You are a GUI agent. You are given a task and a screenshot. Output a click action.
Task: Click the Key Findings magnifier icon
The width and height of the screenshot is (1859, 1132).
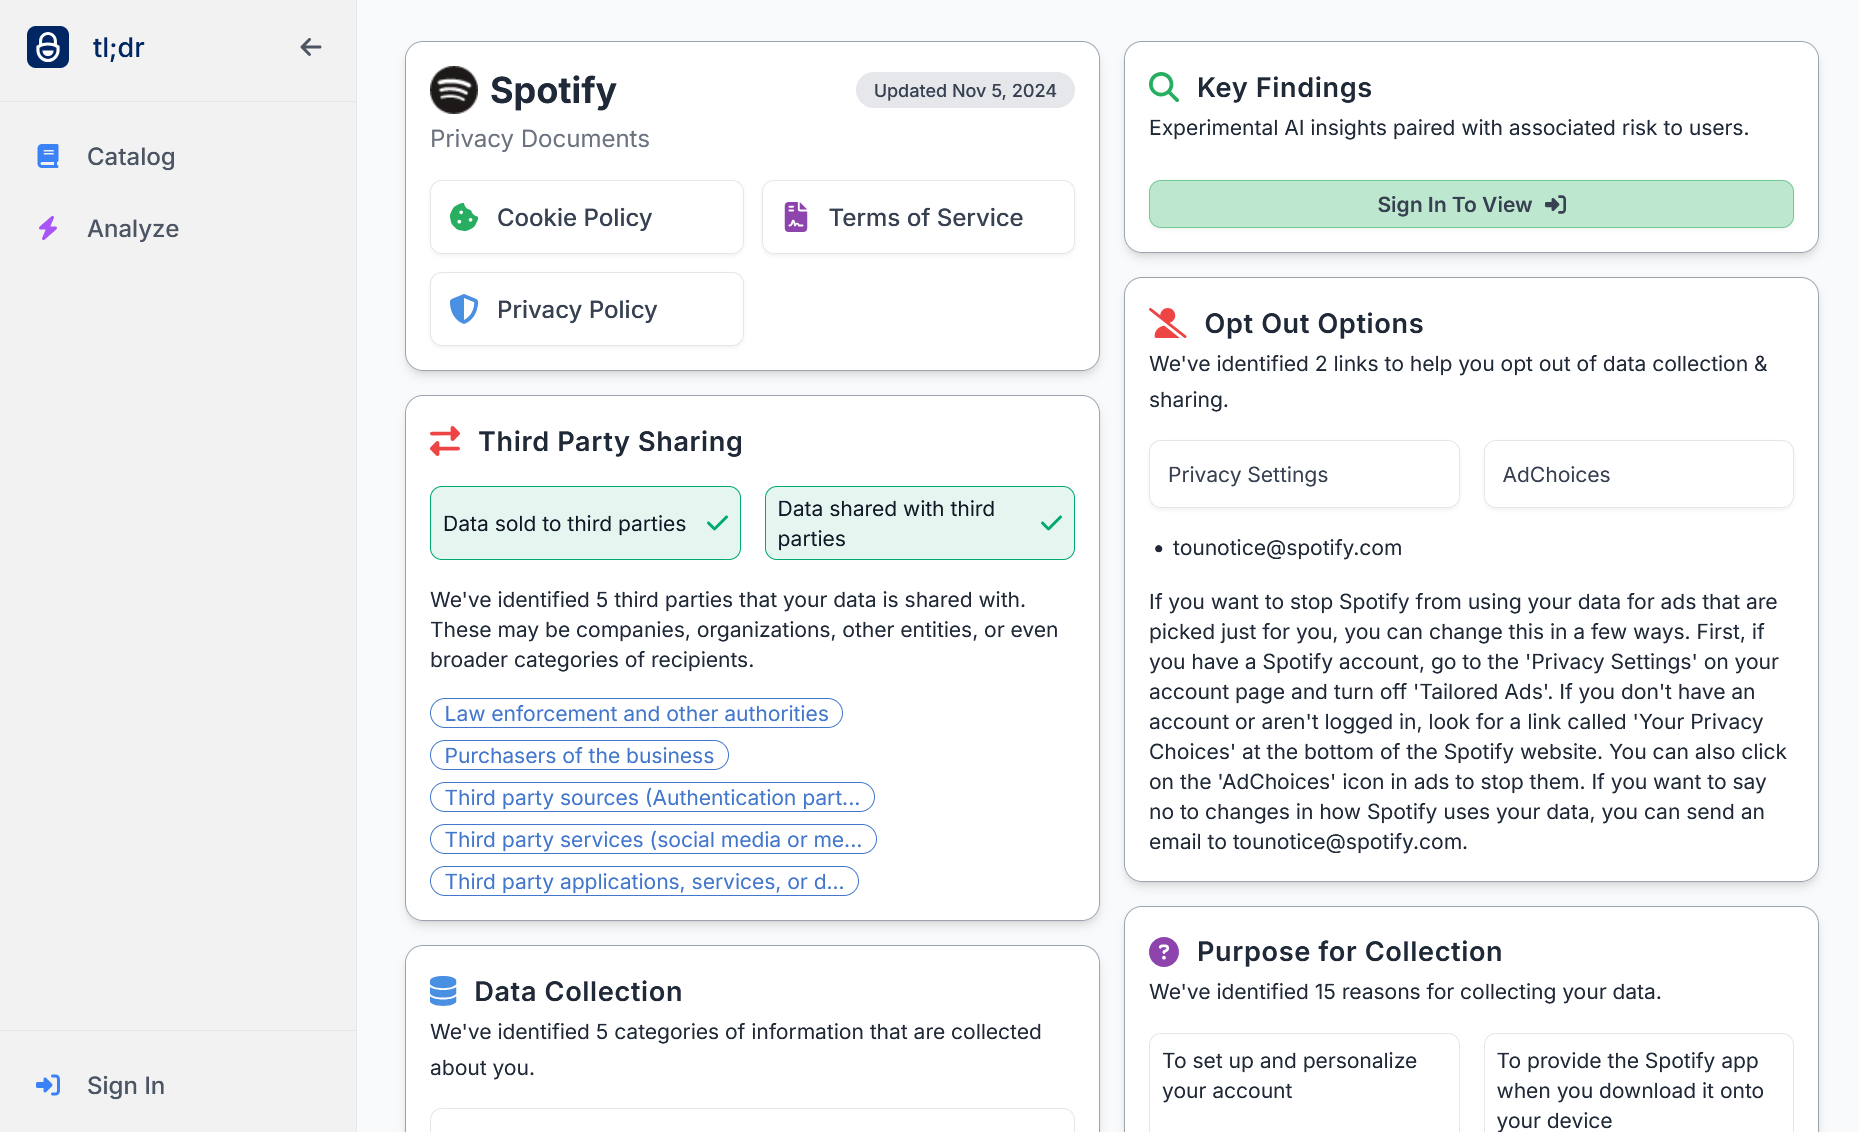(1164, 87)
